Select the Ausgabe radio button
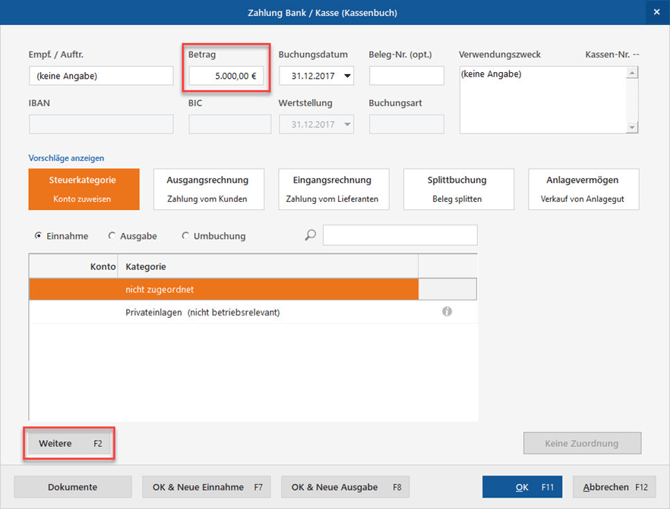The width and height of the screenshot is (670, 509). [x=112, y=236]
